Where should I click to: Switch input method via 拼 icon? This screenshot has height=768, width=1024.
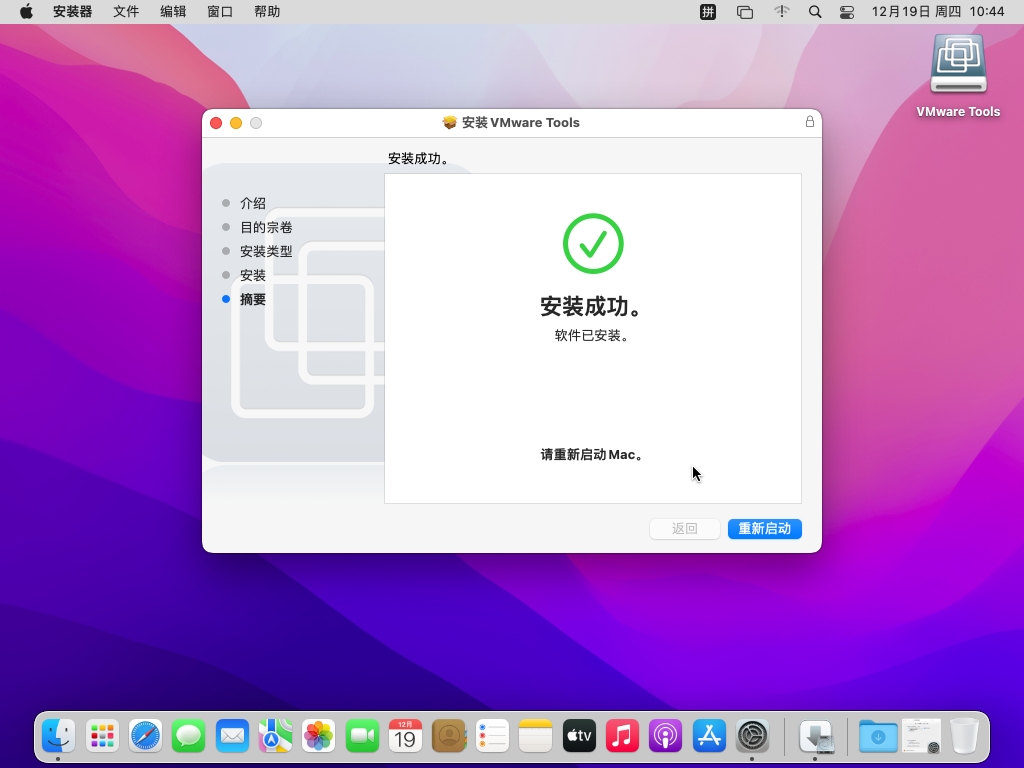tap(708, 12)
